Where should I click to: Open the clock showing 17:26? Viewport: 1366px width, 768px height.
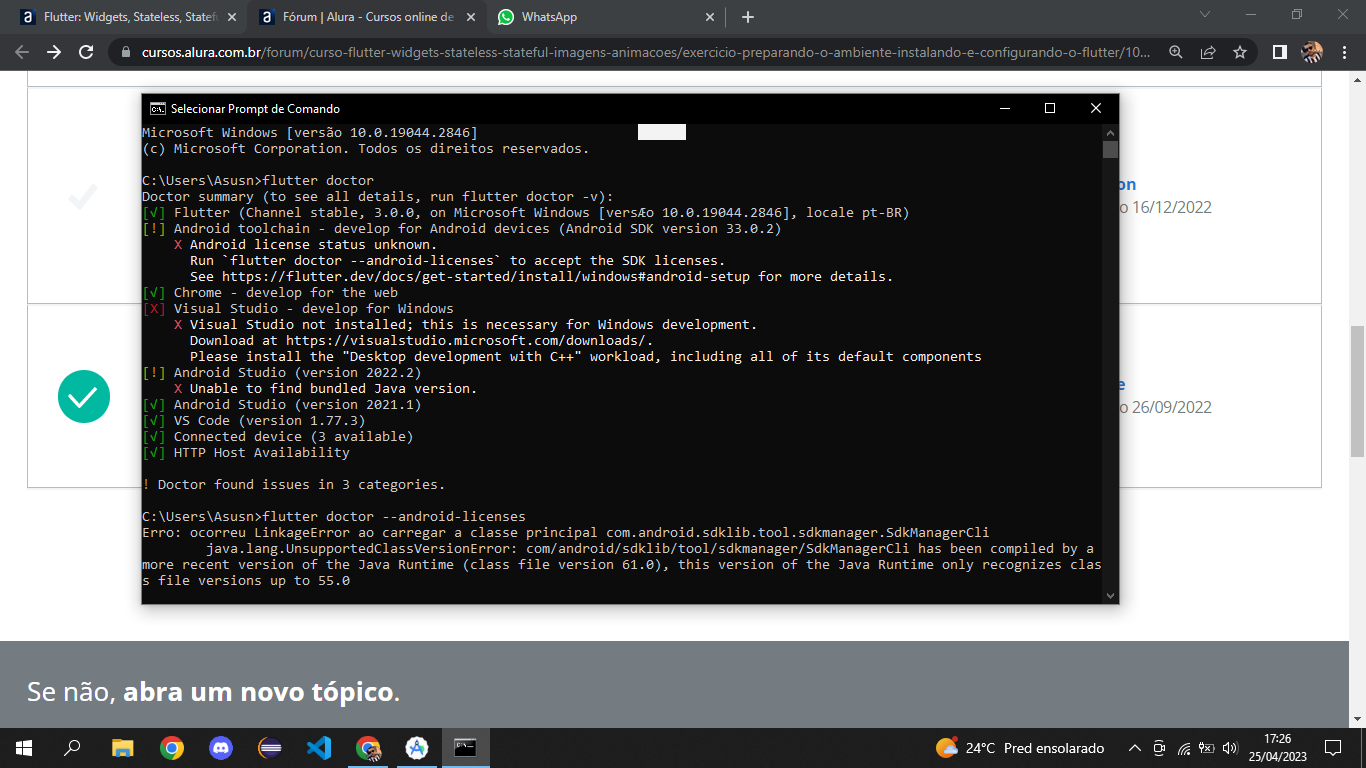pyautogui.click(x=1276, y=748)
